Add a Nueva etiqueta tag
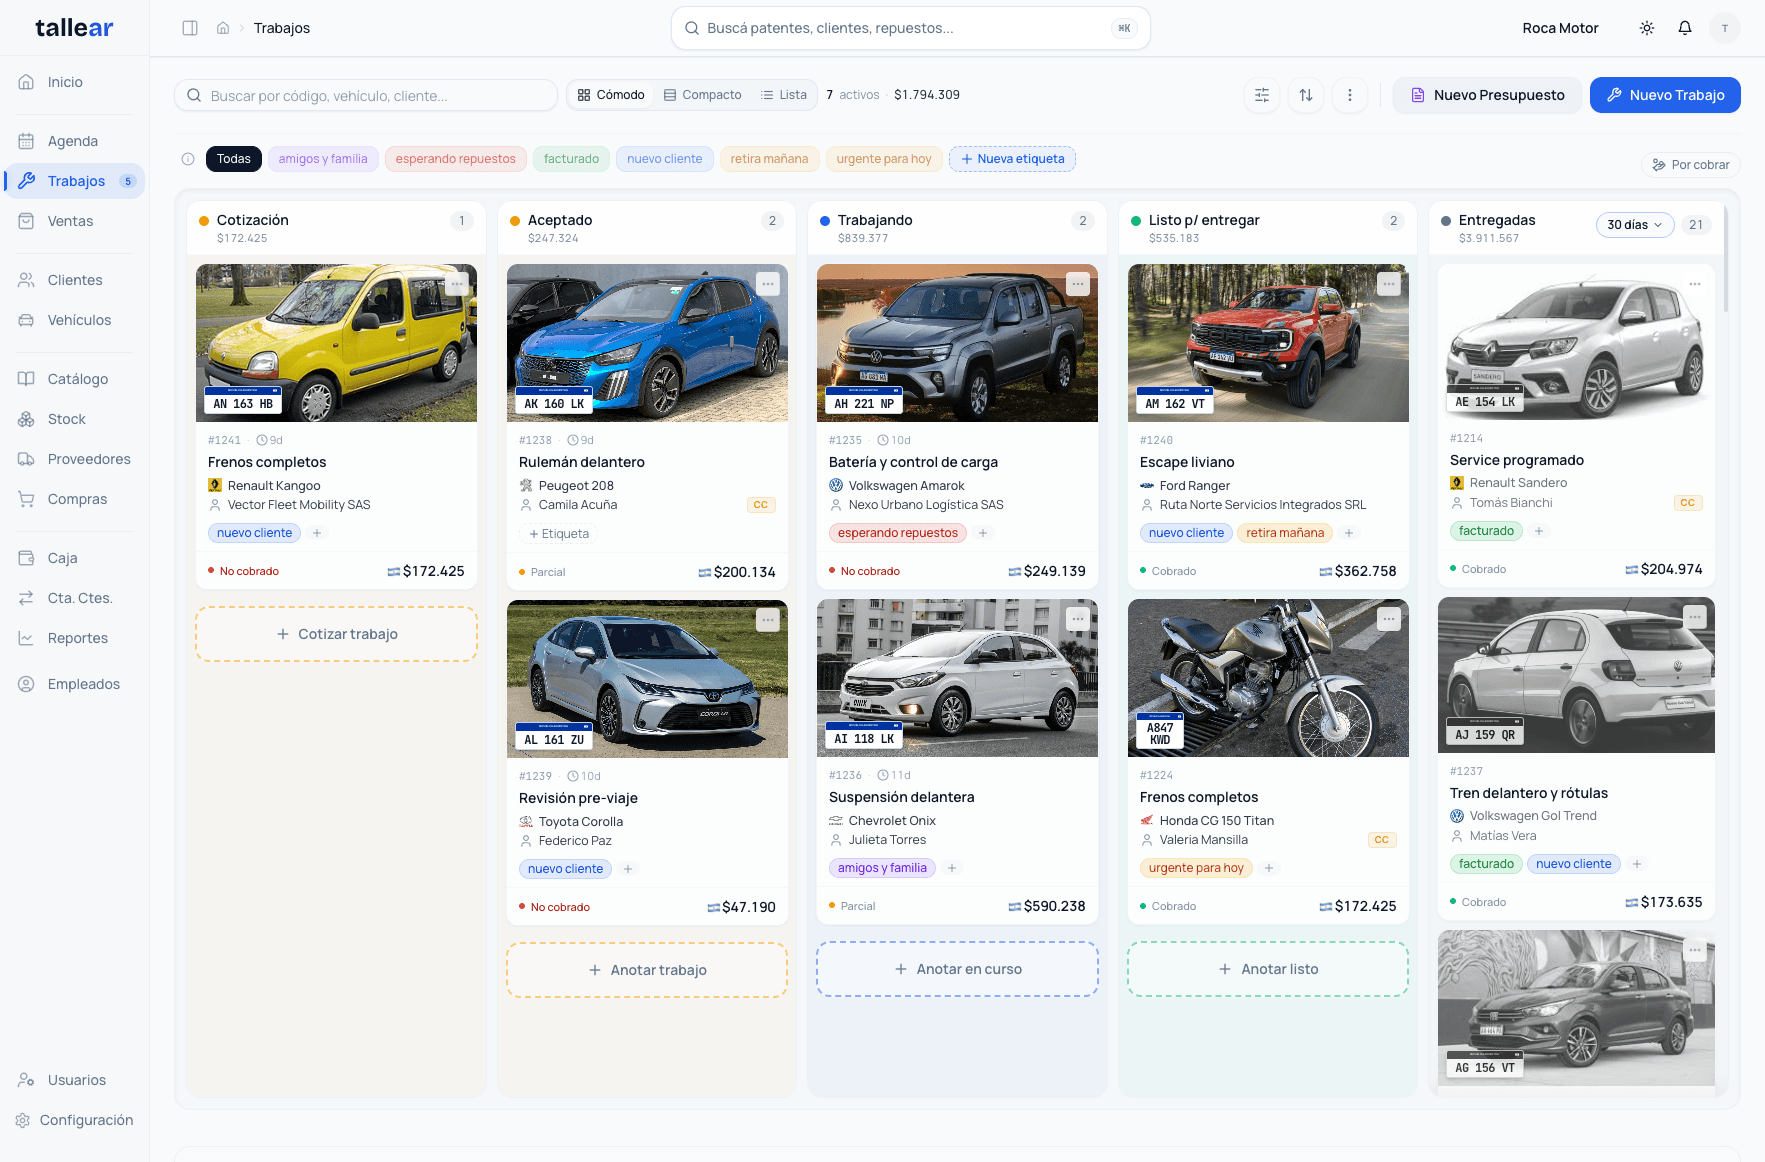Image resolution: width=1765 pixels, height=1162 pixels. click(x=1012, y=159)
